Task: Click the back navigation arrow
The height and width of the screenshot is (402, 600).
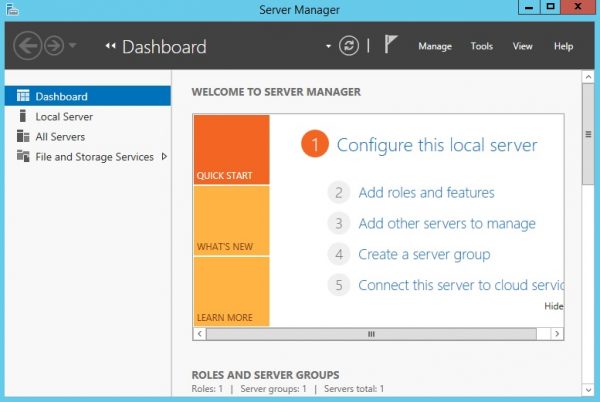Action: point(27,46)
